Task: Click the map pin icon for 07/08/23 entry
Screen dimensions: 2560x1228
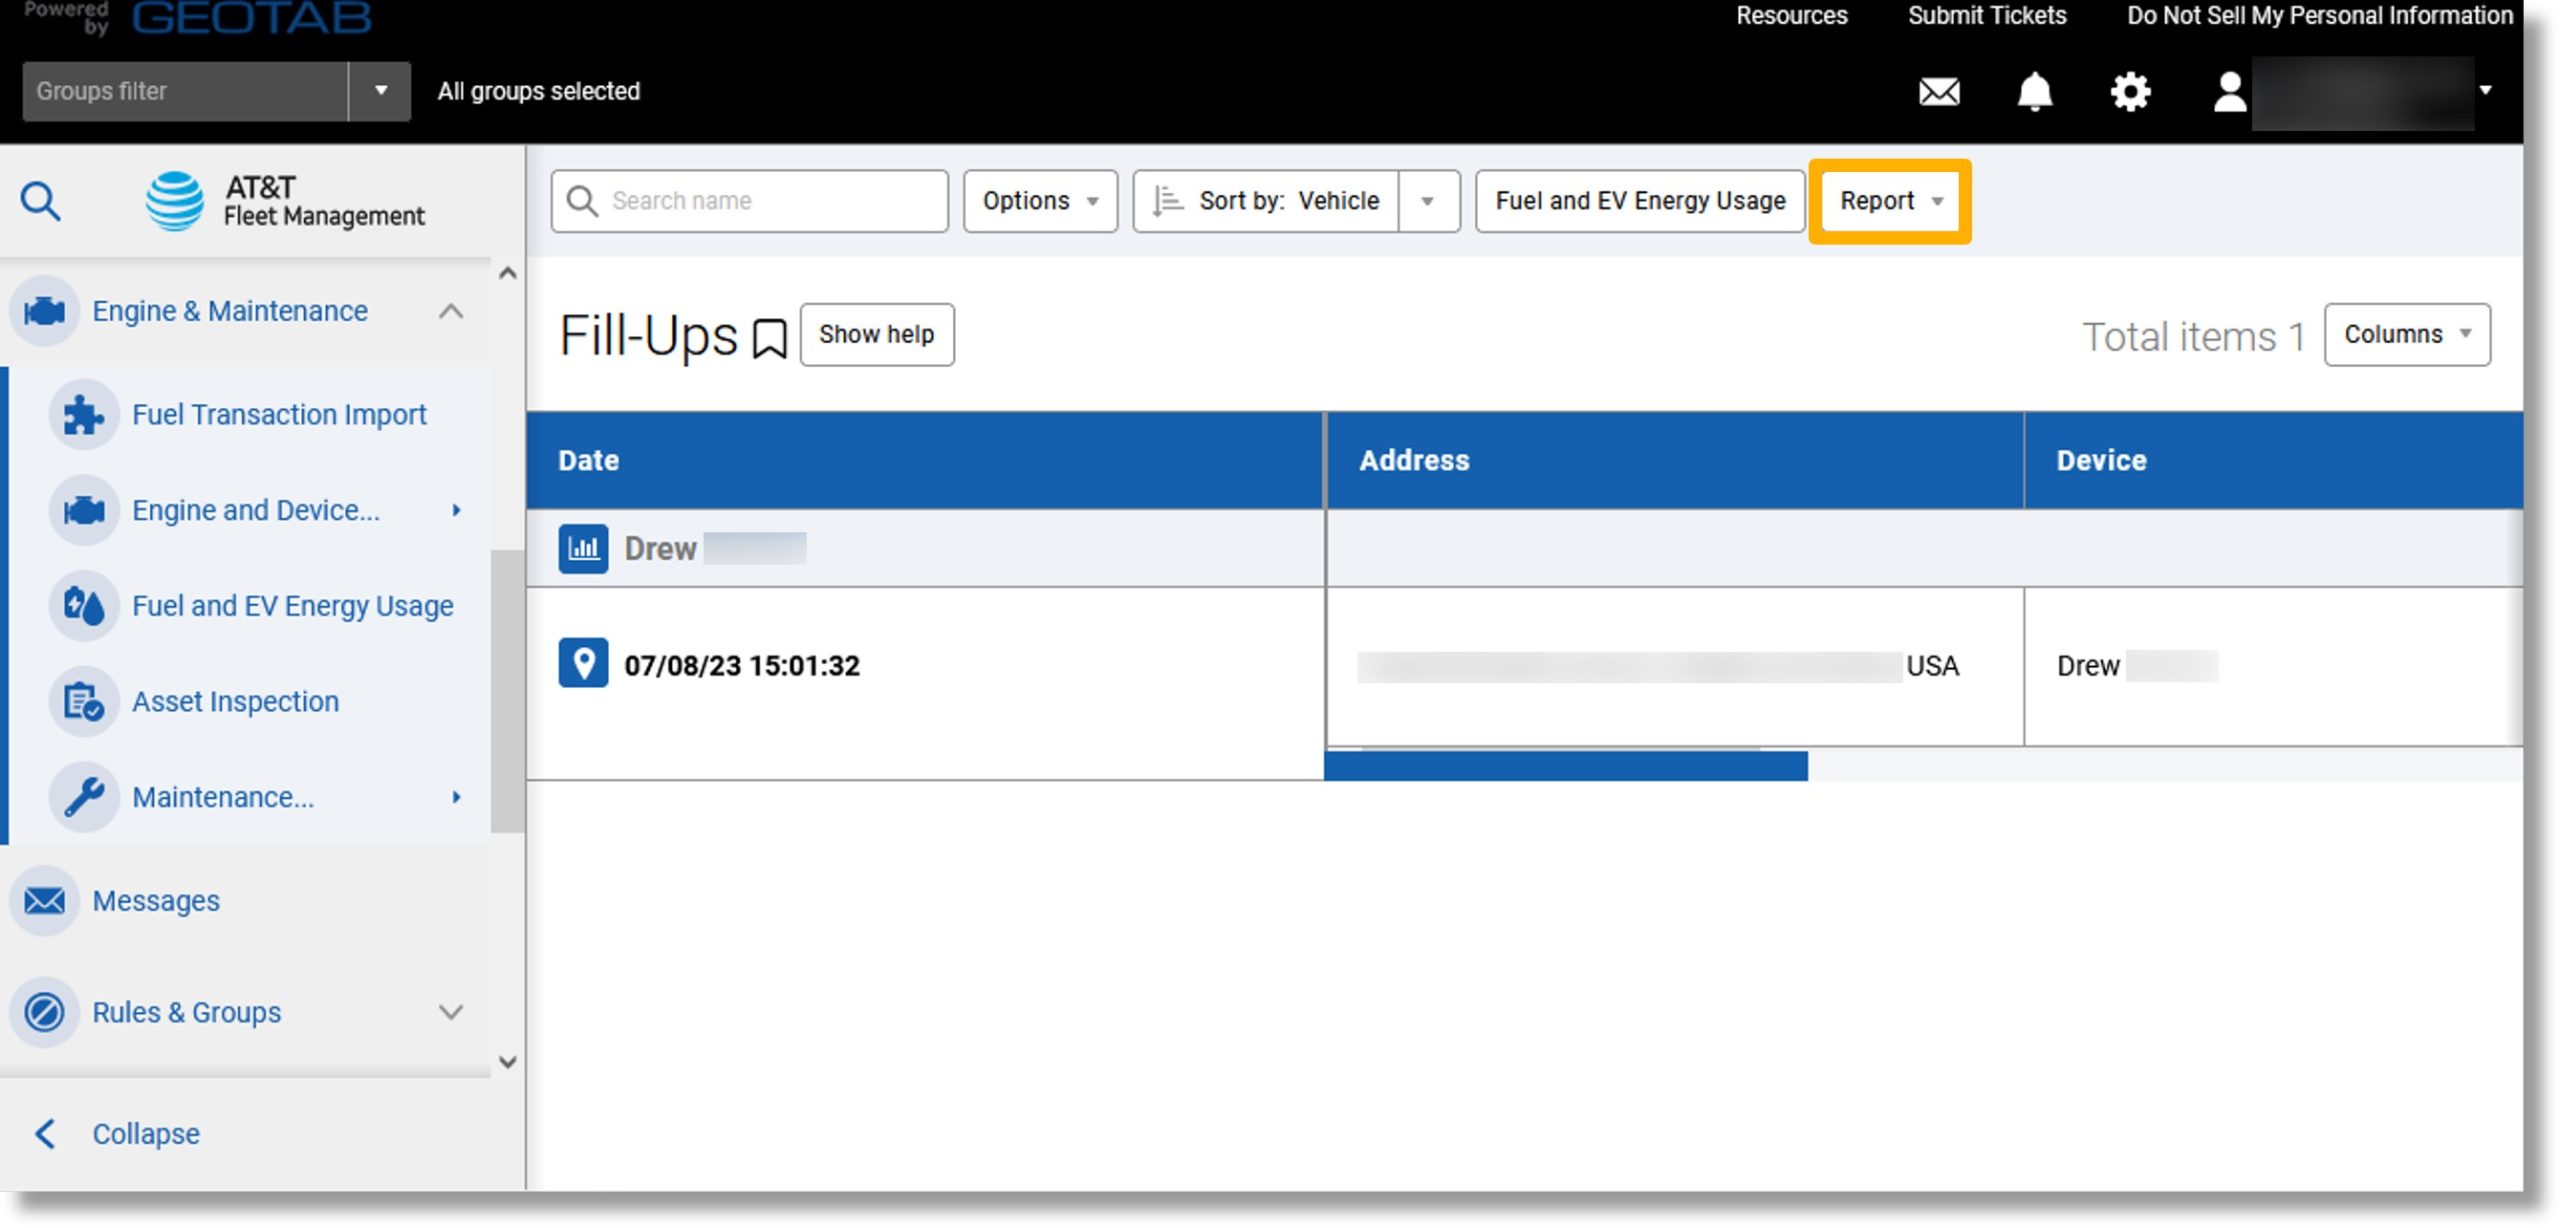Action: 583,663
